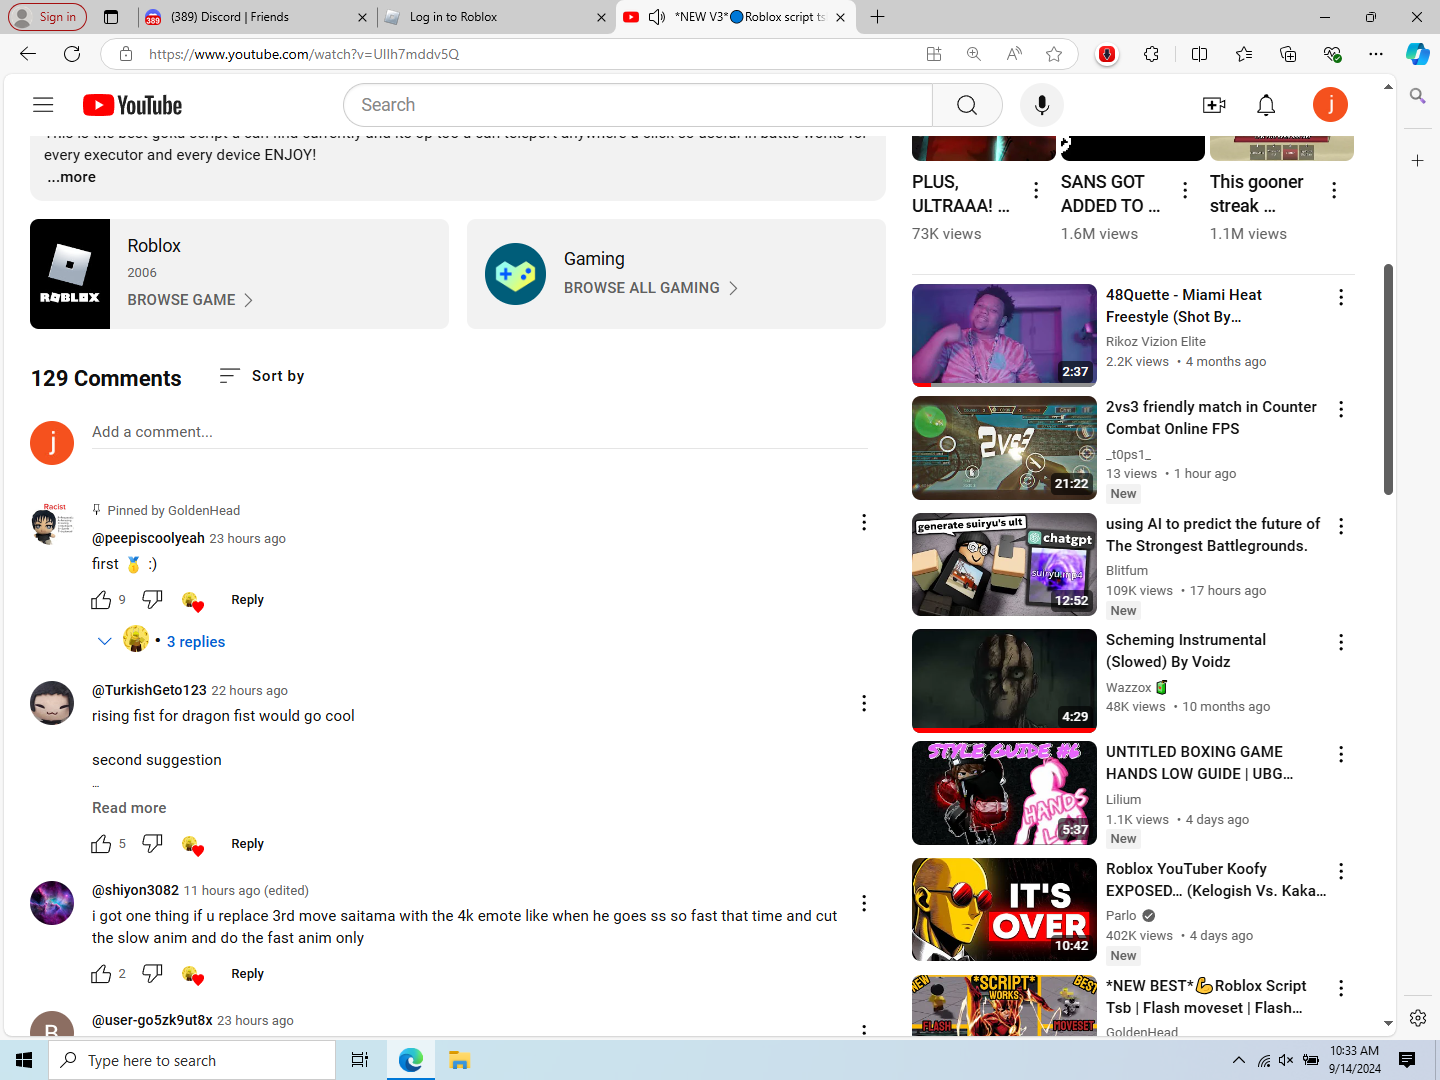The image size is (1440, 1080).
Task: Dislike the comment by @peepiscoolyeah
Action: (152, 600)
